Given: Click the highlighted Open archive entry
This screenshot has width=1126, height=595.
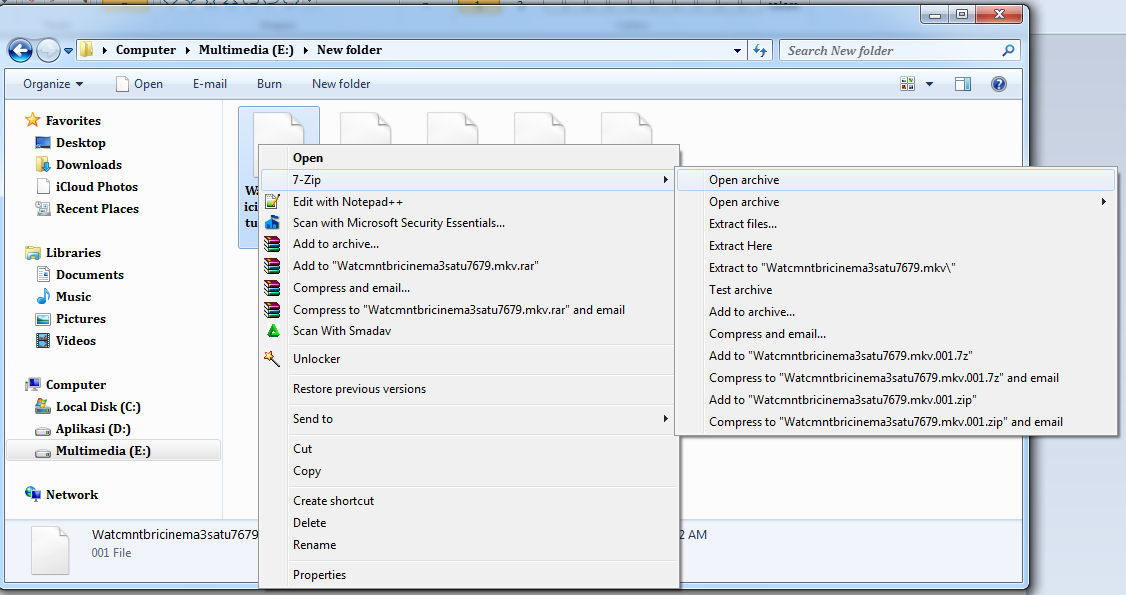Looking at the screenshot, I should pyautogui.click(x=896, y=180).
